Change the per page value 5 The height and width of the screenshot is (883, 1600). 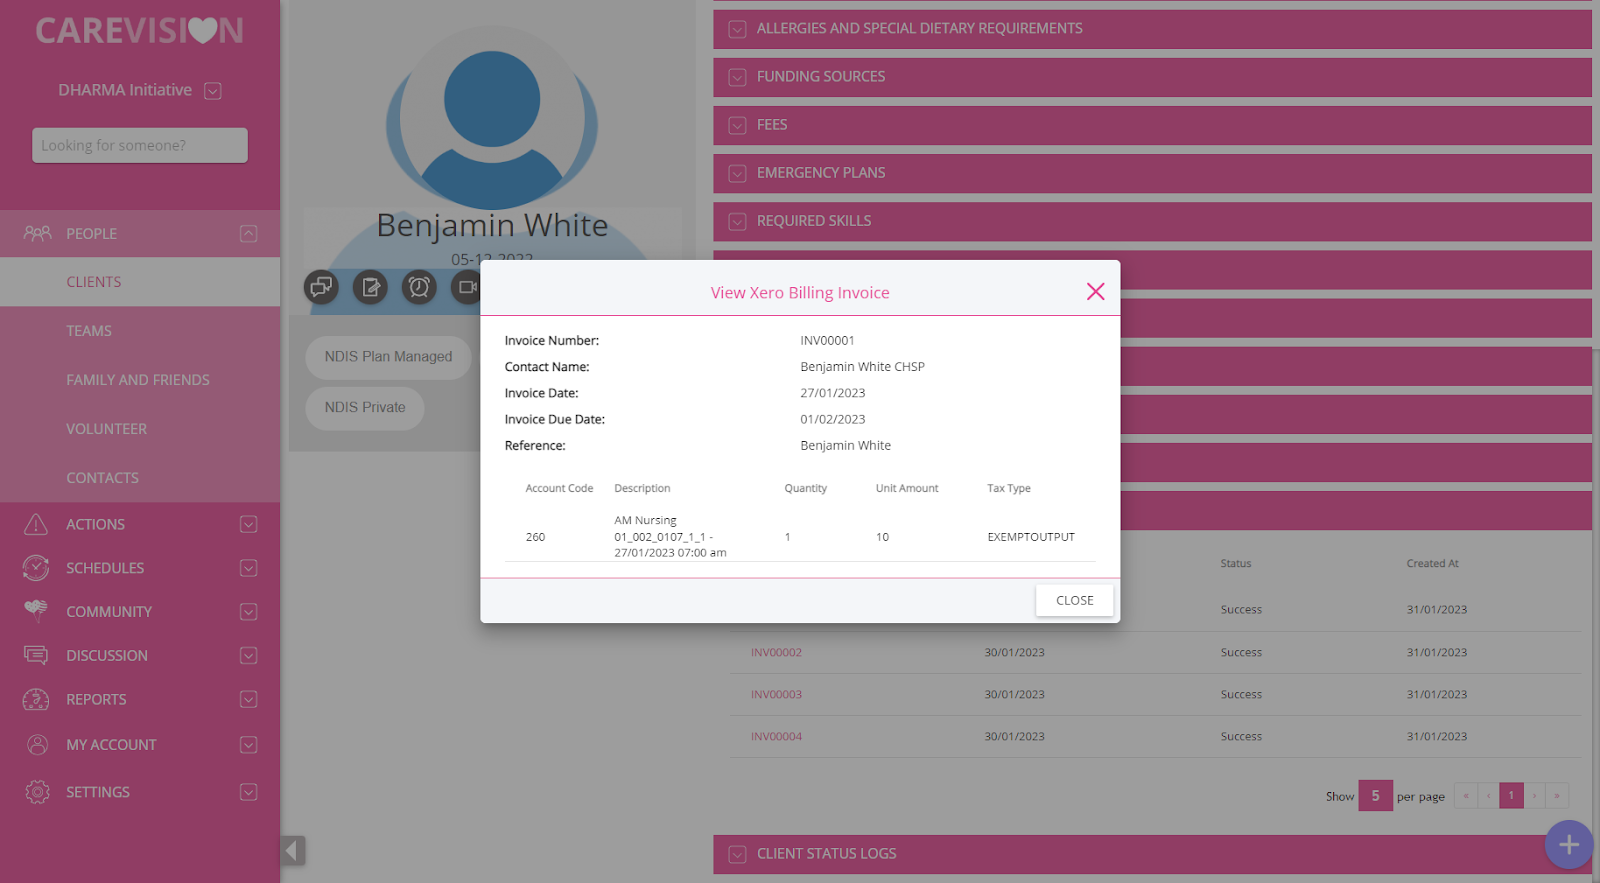(1375, 796)
